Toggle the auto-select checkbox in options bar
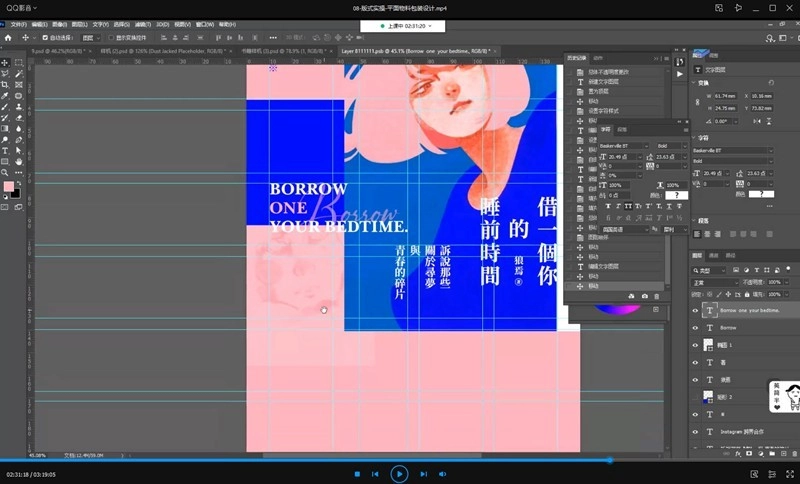 (44, 37)
